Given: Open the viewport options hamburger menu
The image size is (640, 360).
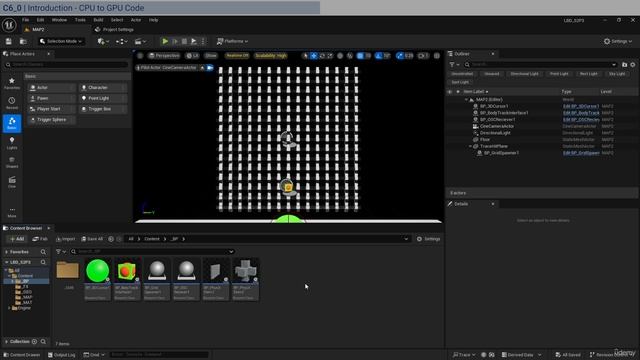Looking at the screenshot, I should point(140,56).
